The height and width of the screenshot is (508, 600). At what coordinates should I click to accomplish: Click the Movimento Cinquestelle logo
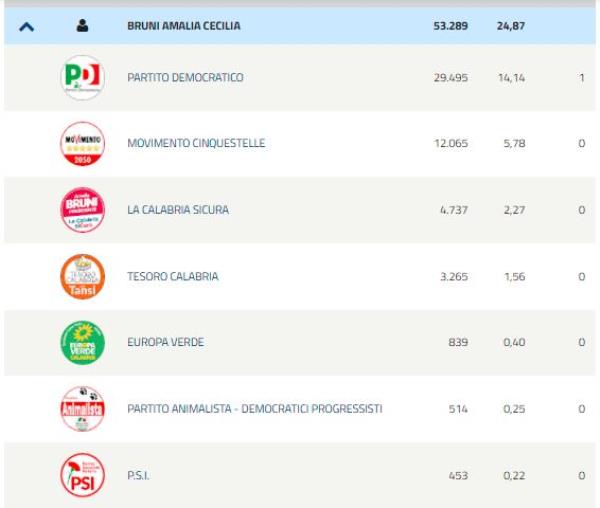point(82,144)
